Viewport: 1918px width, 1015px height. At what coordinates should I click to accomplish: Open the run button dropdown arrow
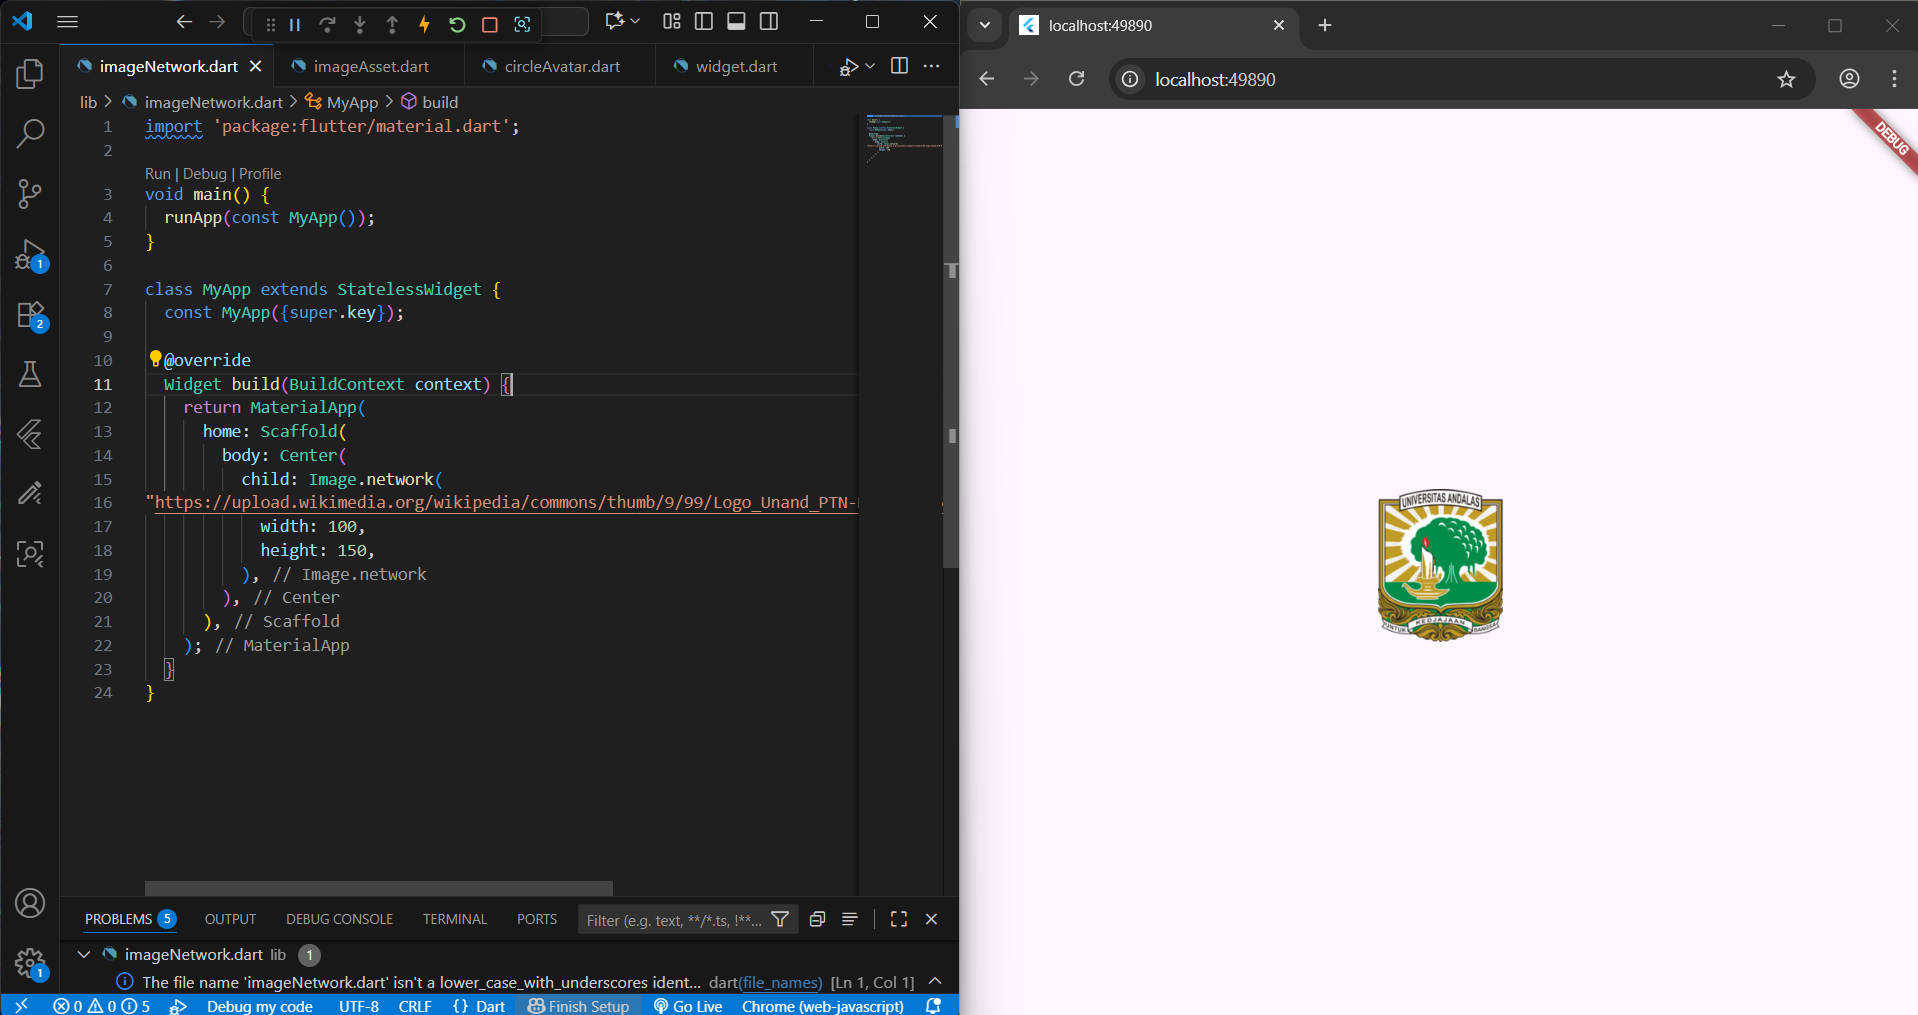click(870, 66)
